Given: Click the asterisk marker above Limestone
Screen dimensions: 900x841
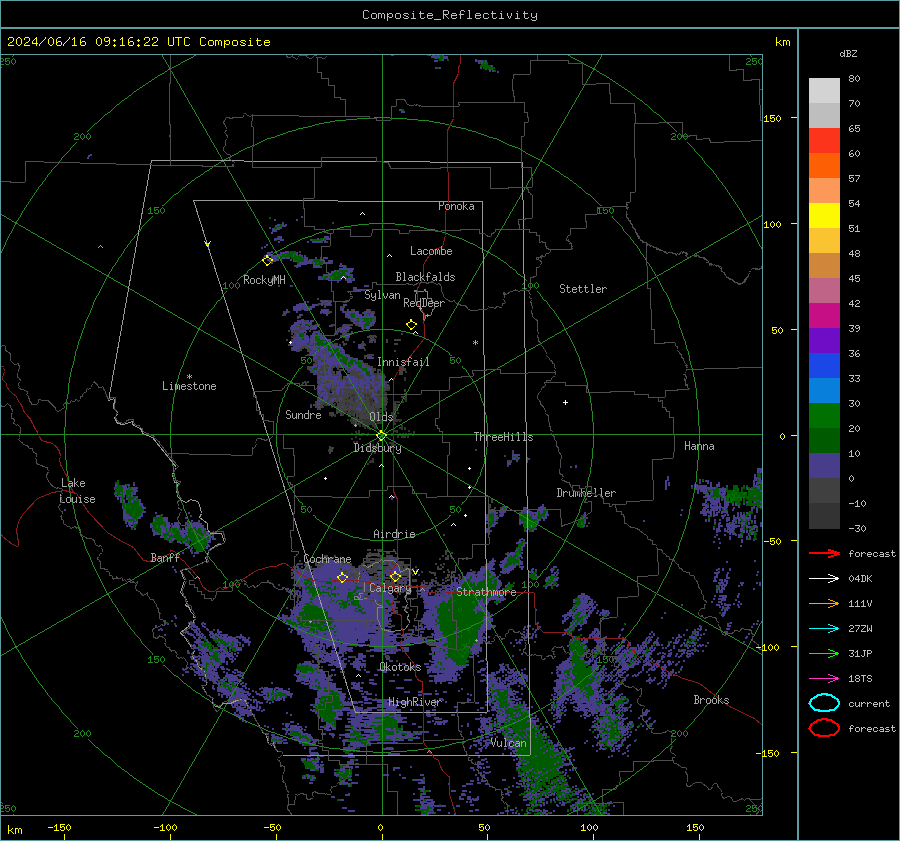Looking at the screenshot, I should pos(189,377).
